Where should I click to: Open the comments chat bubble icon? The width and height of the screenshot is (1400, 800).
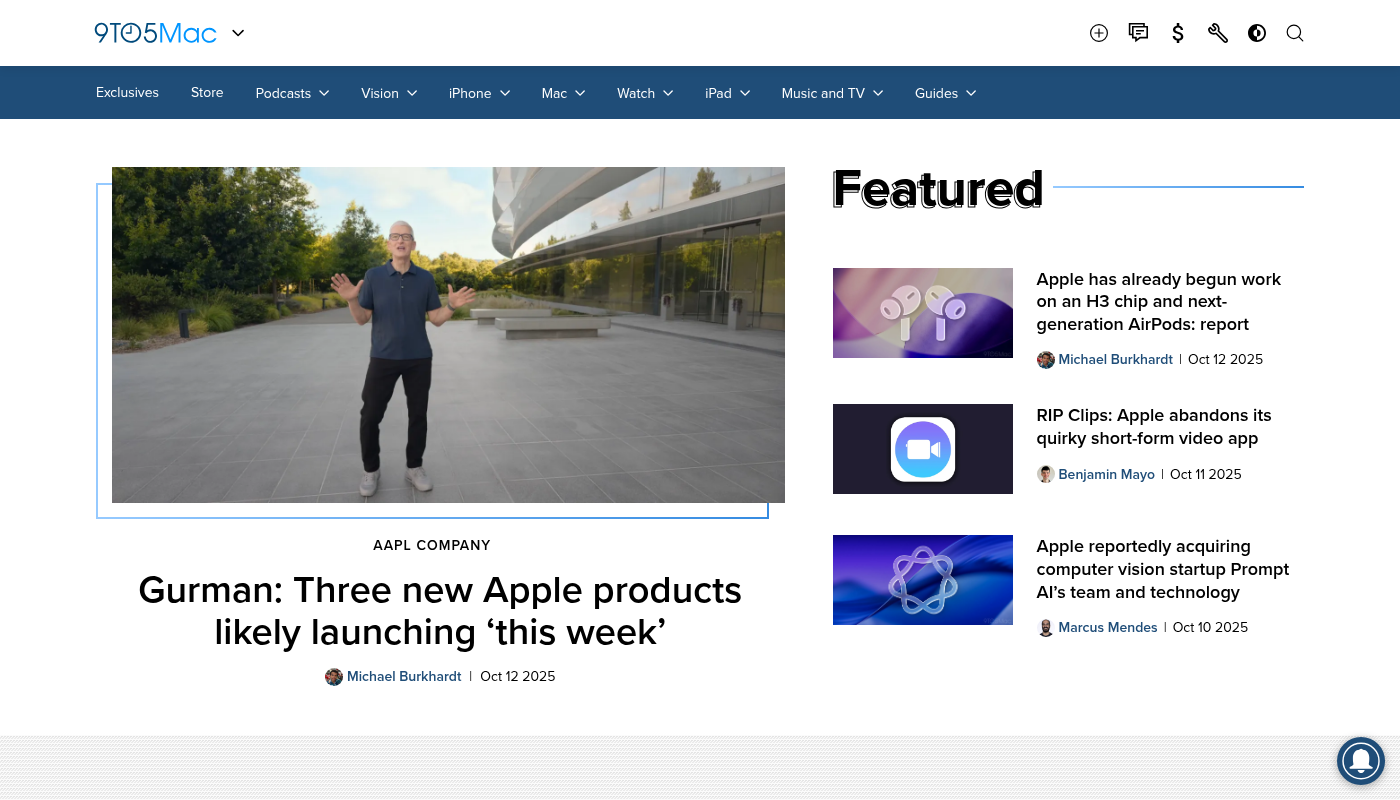pos(1138,33)
